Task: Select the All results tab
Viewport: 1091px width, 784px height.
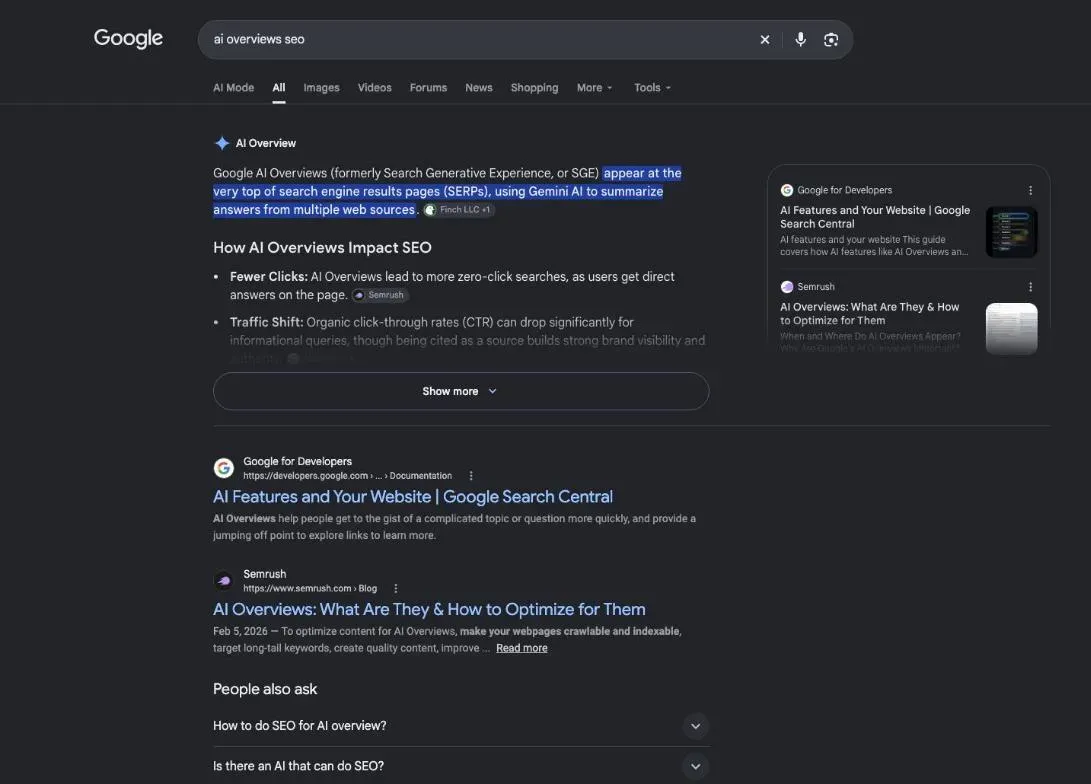Action: pos(279,88)
